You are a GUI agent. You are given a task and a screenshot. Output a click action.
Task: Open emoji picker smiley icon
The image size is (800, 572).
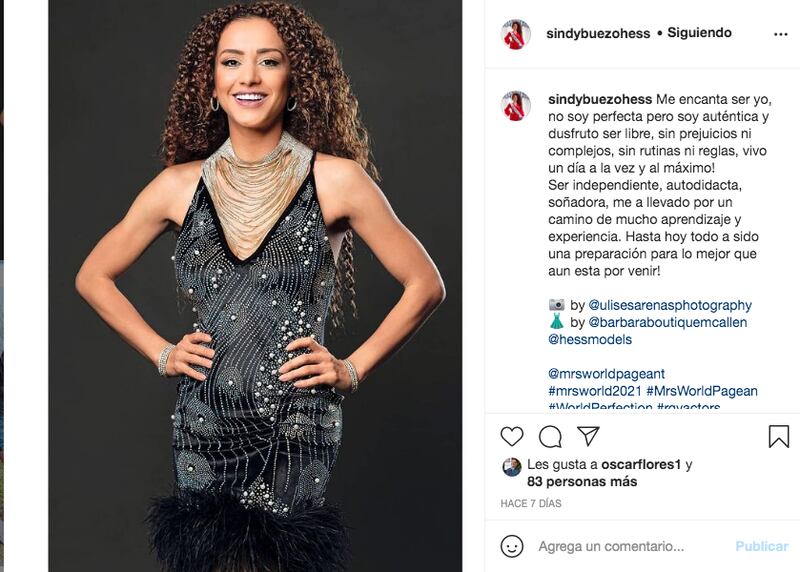pos(512,546)
